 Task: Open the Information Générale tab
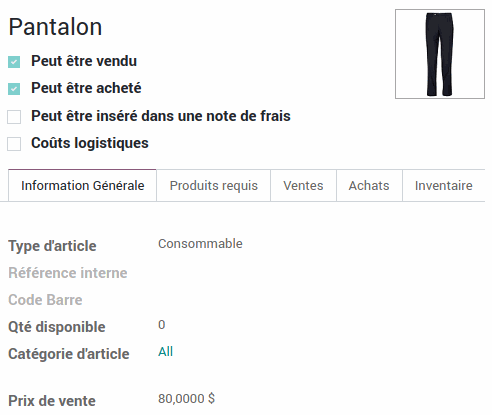coord(82,186)
